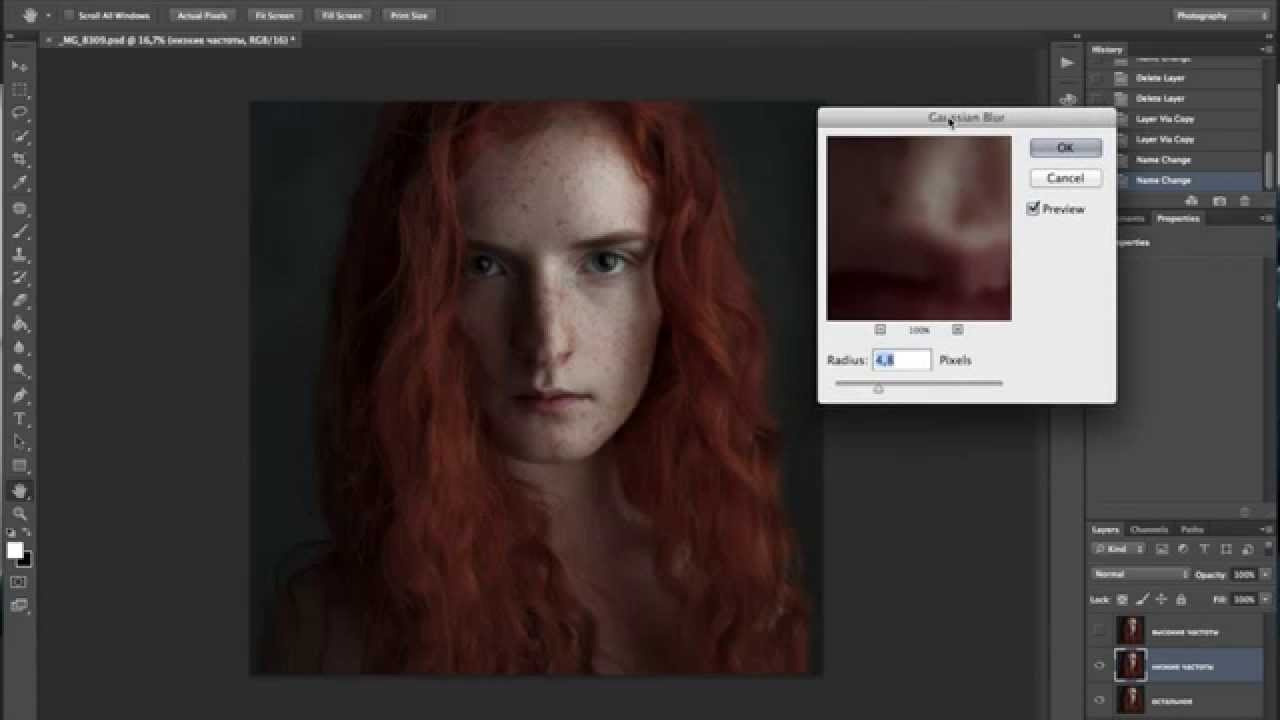Open the Opacity percentage dropdown
Image resolution: width=1280 pixels, height=720 pixels.
(x=1264, y=574)
